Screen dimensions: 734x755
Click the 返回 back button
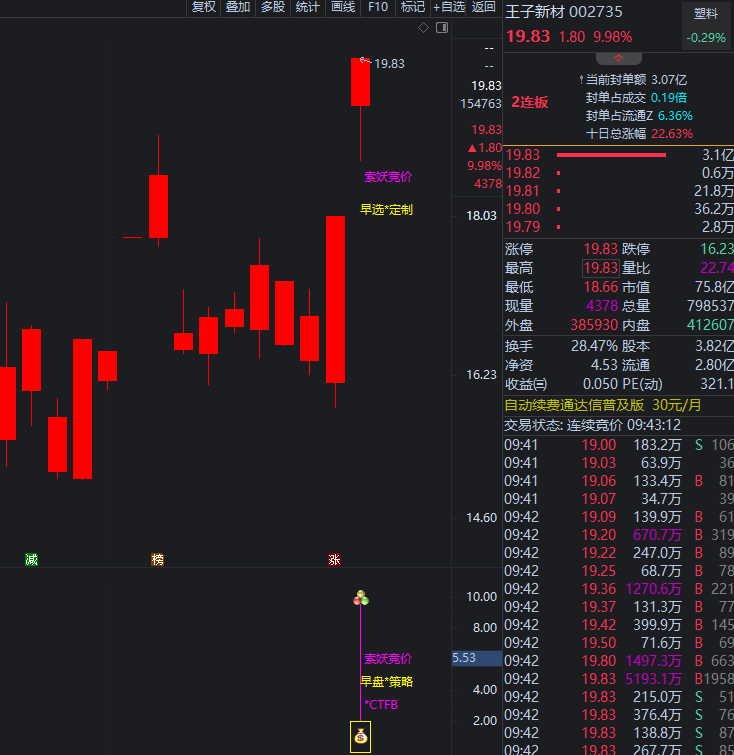pos(484,7)
